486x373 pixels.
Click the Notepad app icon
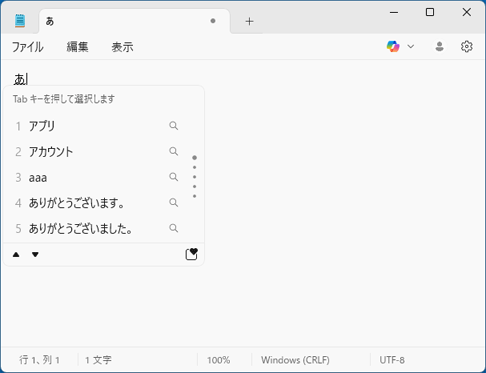(x=20, y=21)
